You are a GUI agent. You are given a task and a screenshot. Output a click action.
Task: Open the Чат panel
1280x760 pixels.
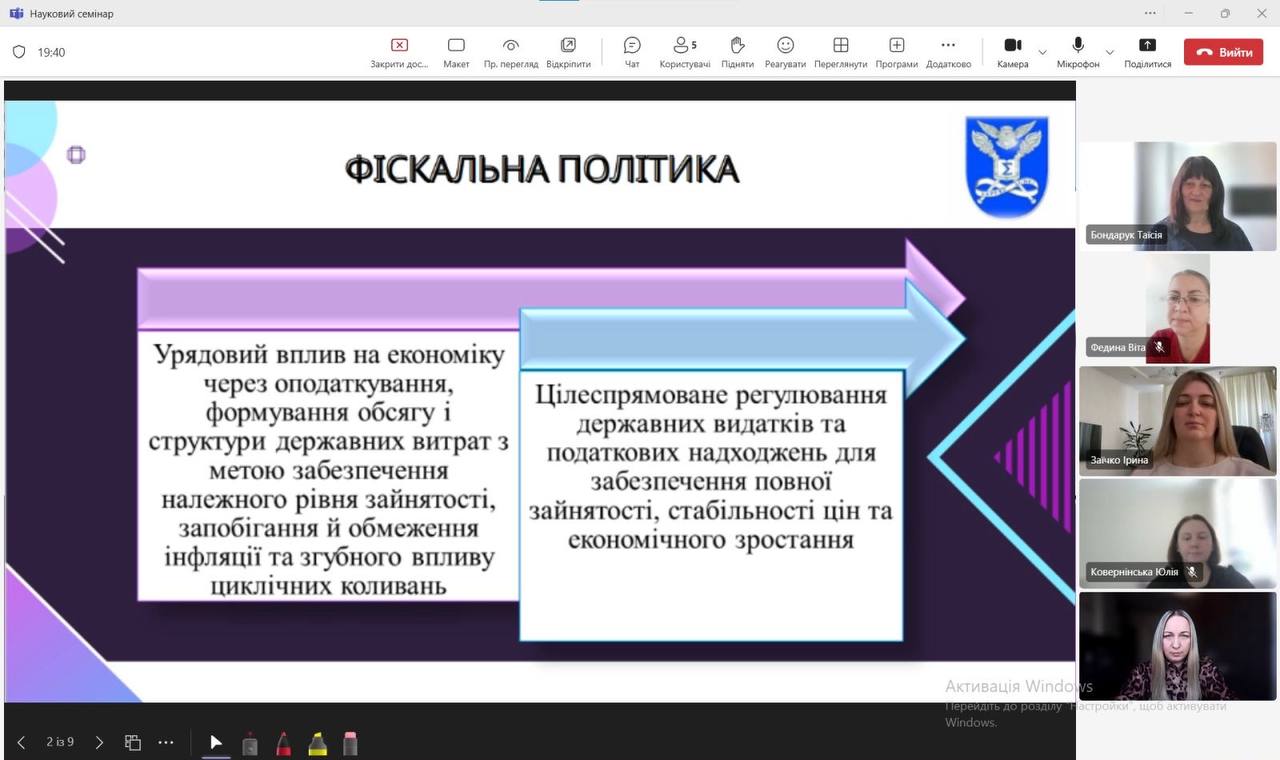[632, 52]
